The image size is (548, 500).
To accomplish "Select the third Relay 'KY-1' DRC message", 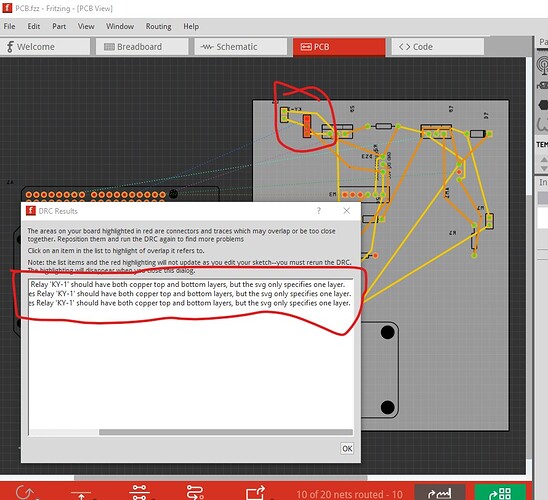I will pyautogui.click(x=190, y=303).
